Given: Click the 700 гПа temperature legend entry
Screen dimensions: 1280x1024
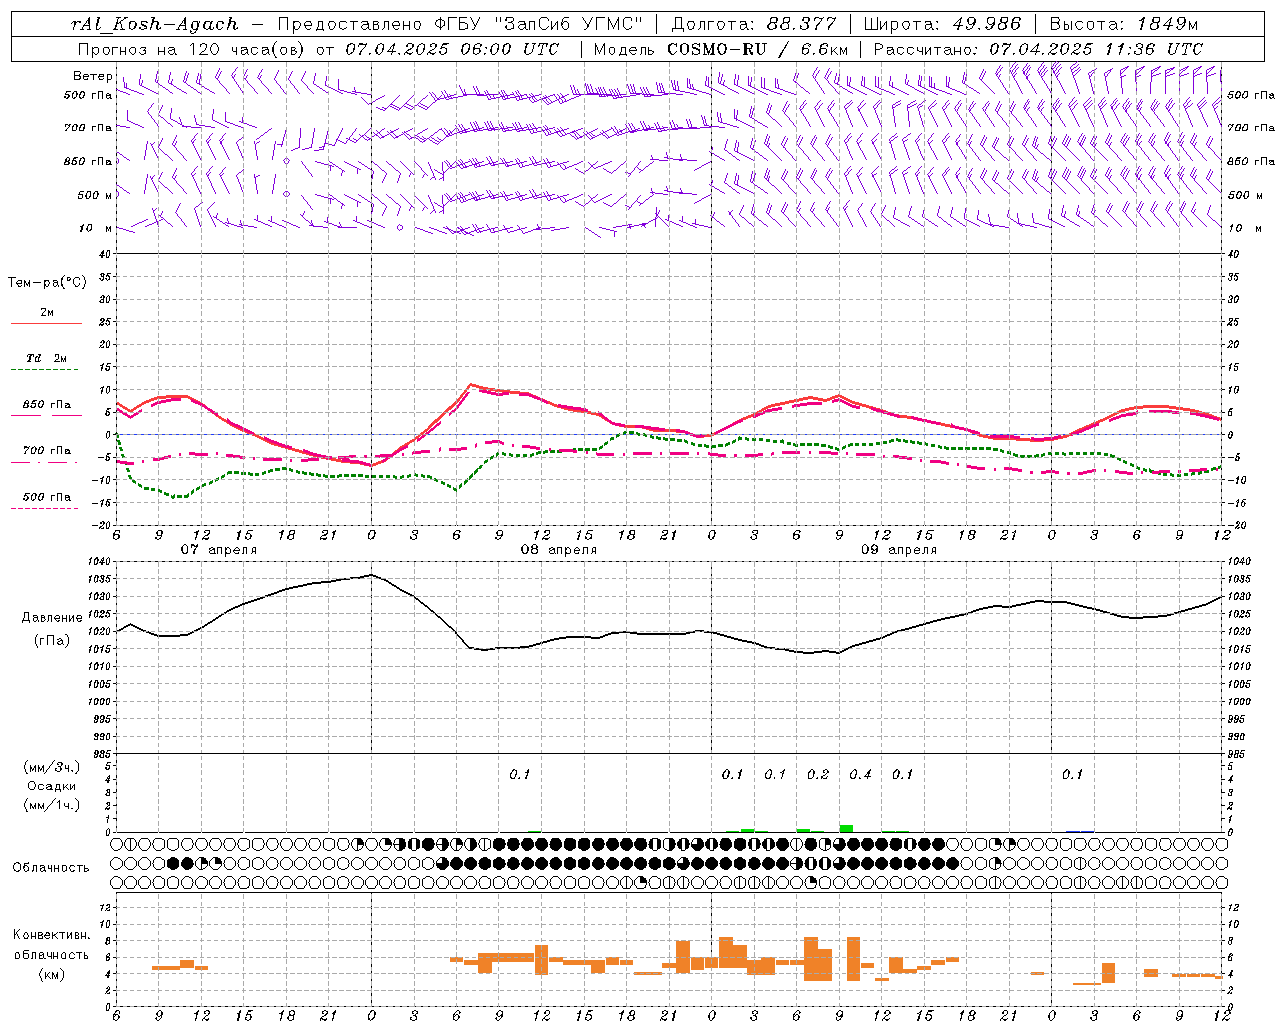Looking at the screenshot, I should click(x=47, y=450).
